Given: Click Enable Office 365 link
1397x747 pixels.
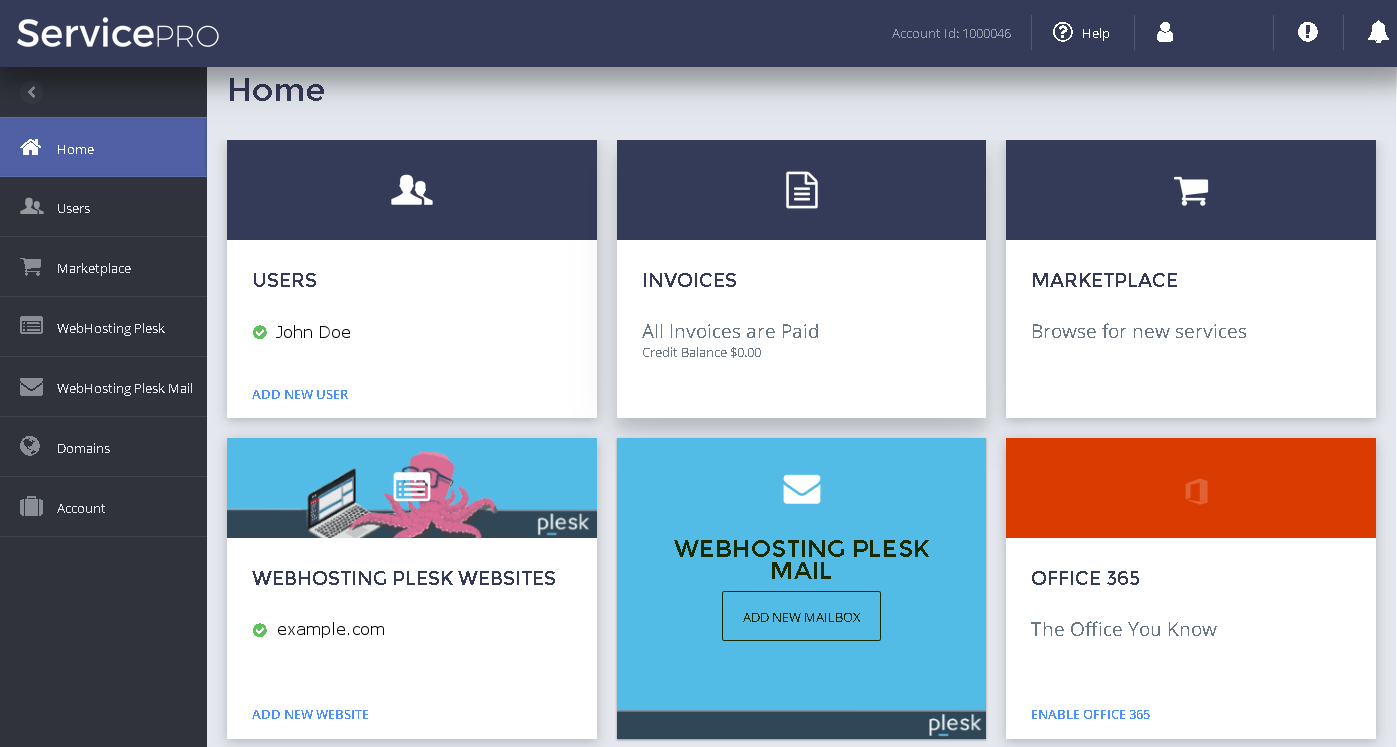Looking at the screenshot, I should (1090, 714).
